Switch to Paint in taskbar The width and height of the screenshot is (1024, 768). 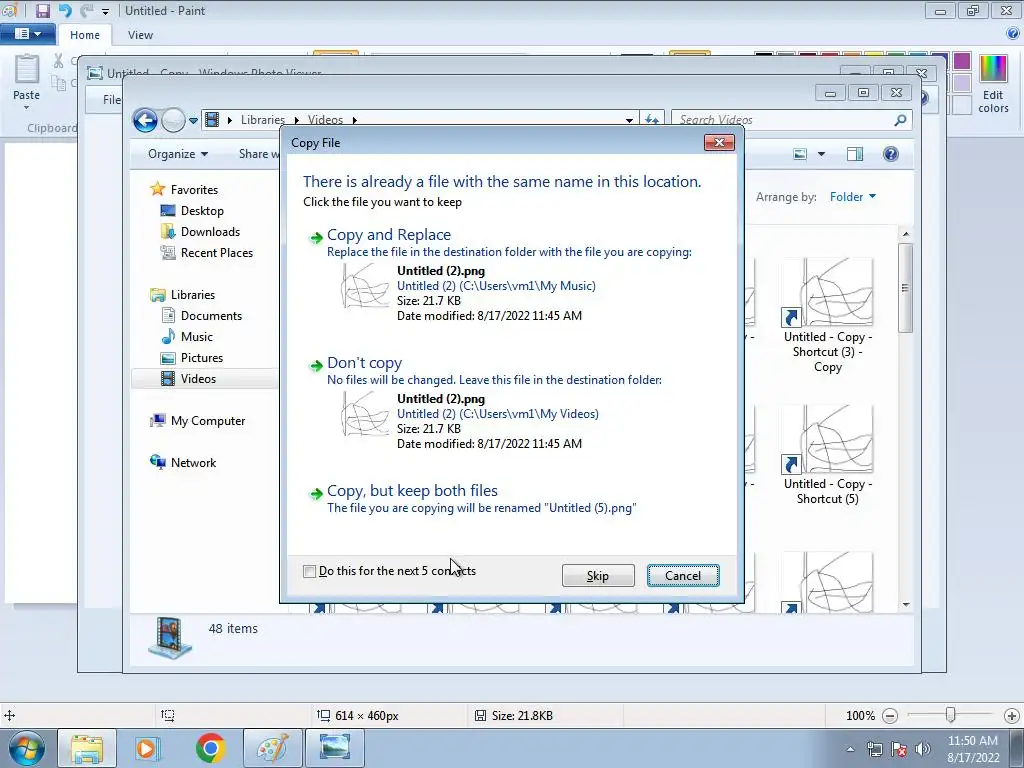[x=272, y=748]
